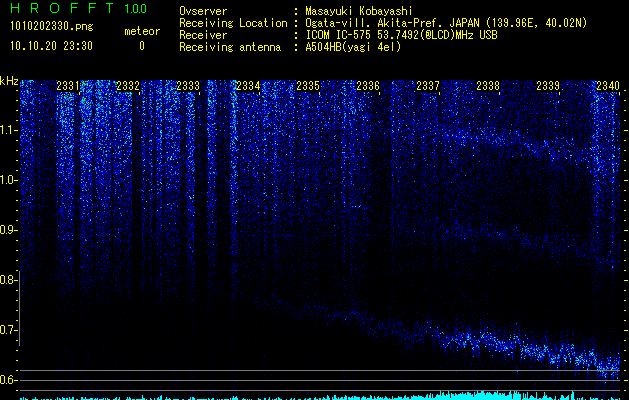Click time marker 2337
The width and height of the screenshot is (629, 400).
tap(428, 86)
